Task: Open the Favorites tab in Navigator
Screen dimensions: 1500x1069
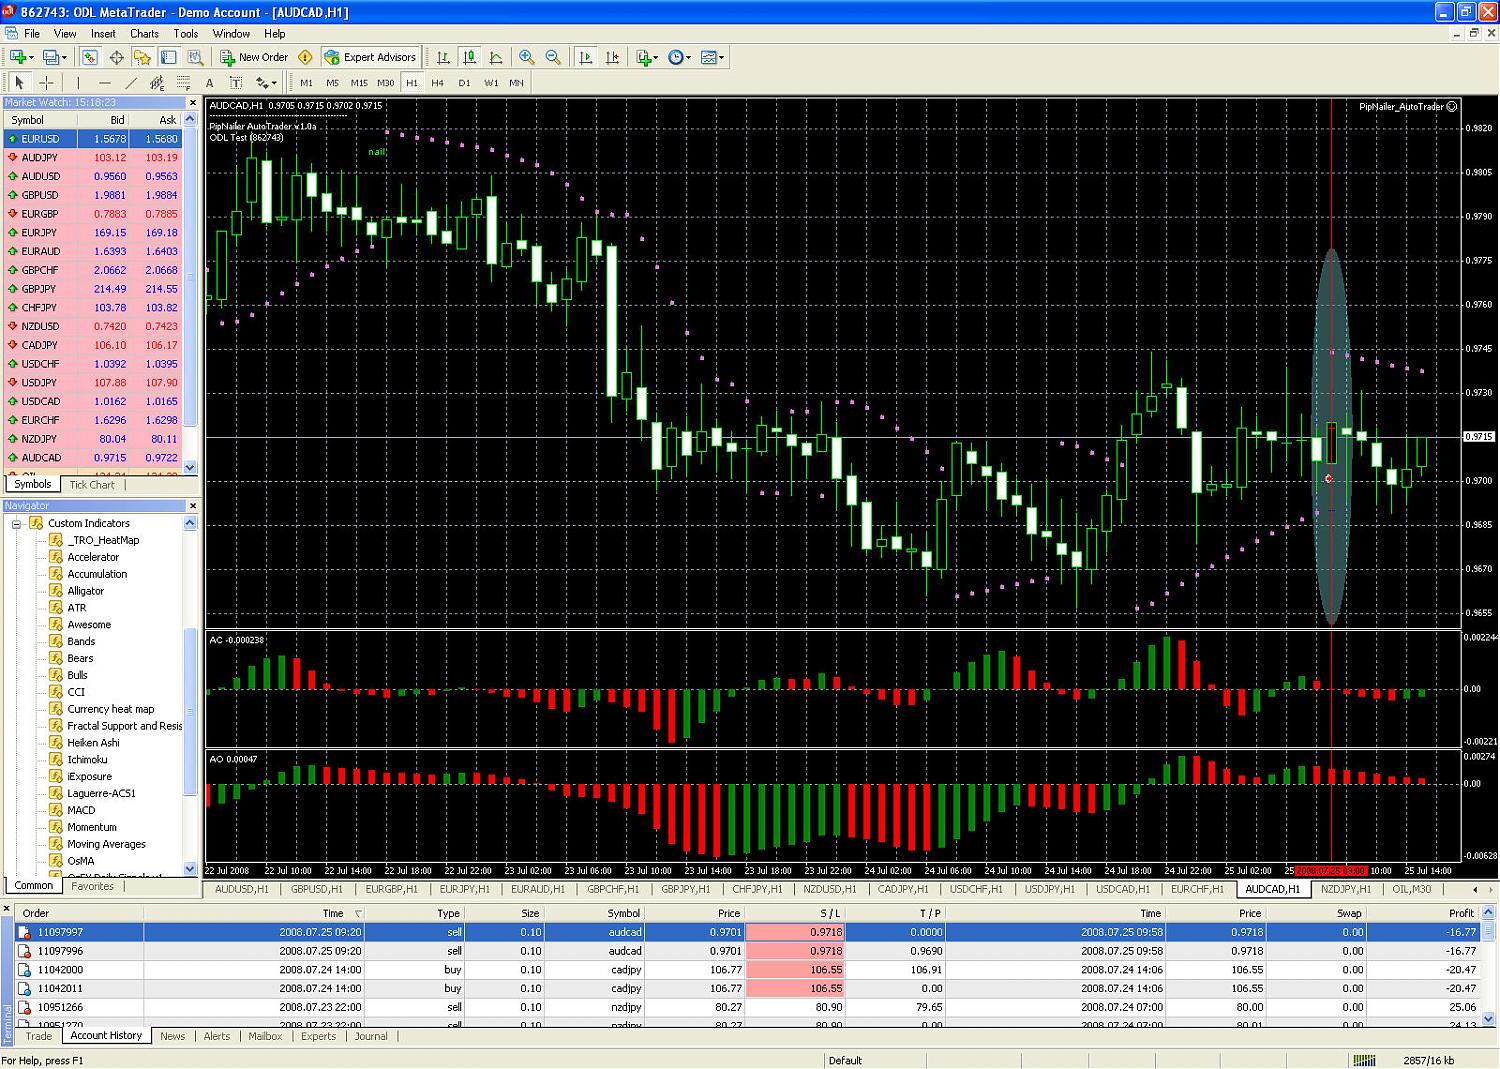Action: [92, 886]
